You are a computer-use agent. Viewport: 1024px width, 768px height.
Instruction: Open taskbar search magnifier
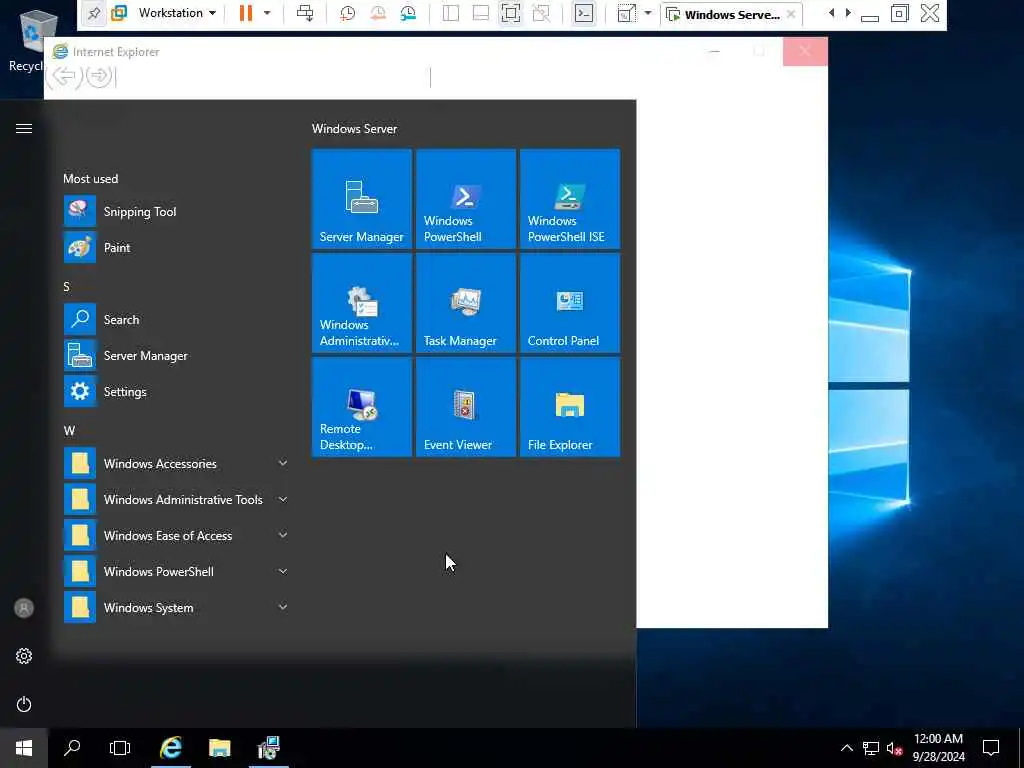[72, 748]
